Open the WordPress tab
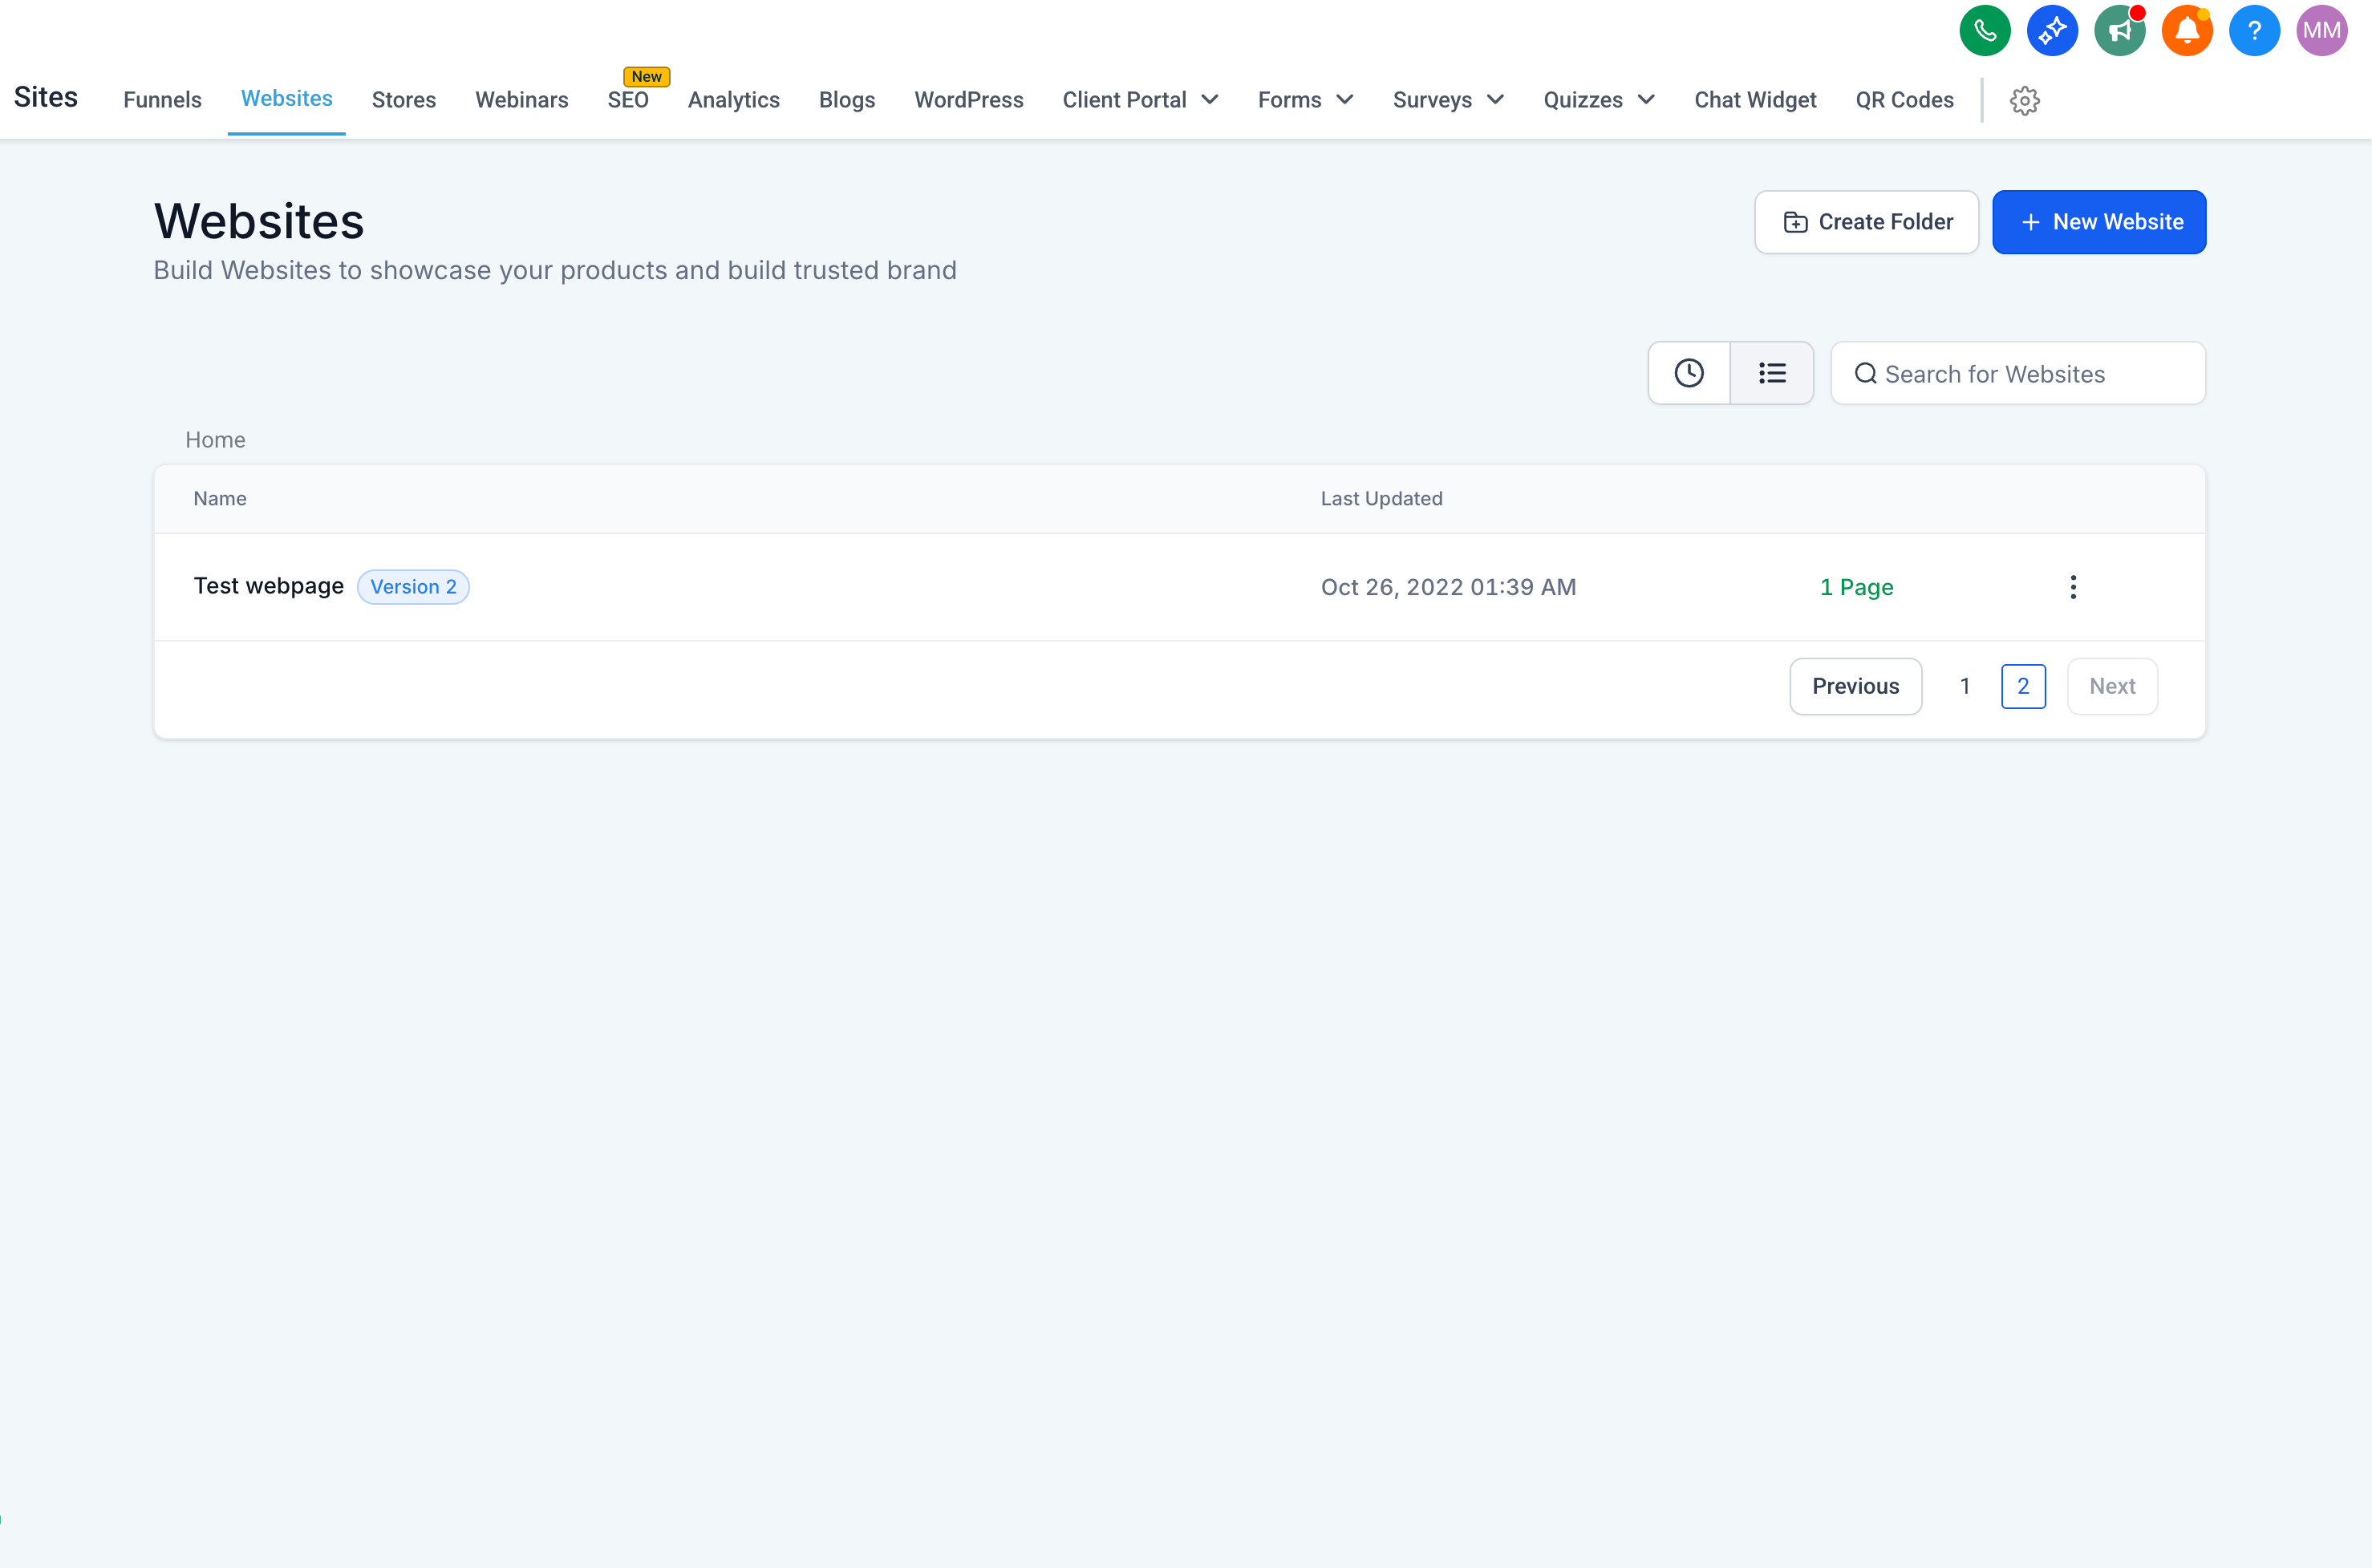 pos(968,100)
